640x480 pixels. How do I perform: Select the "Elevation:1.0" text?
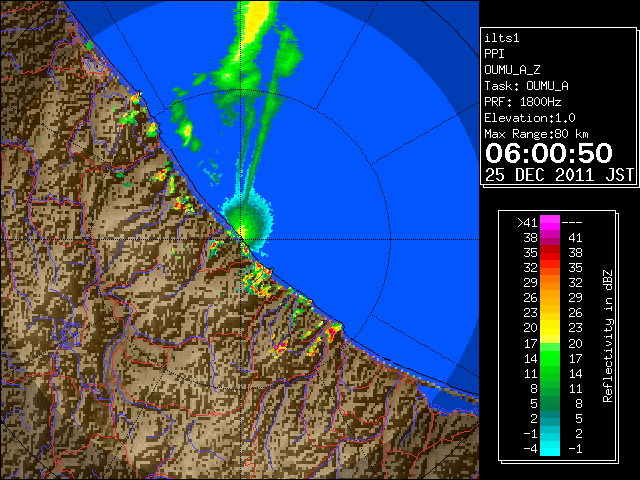(529, 118)
